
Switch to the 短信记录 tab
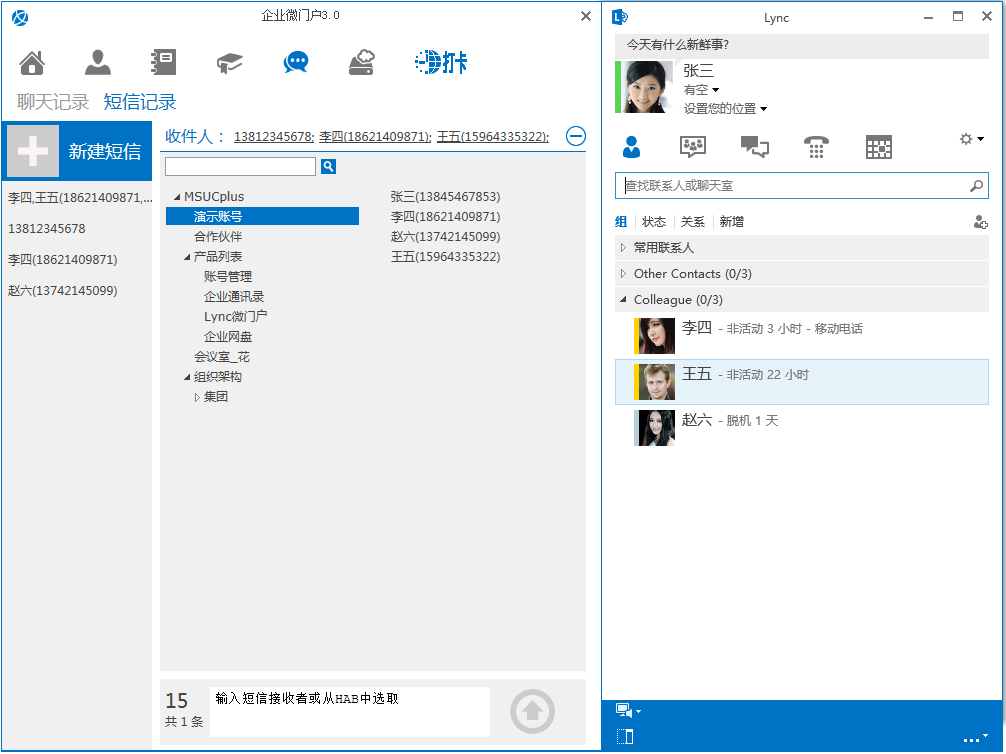[x=140, y=102]
